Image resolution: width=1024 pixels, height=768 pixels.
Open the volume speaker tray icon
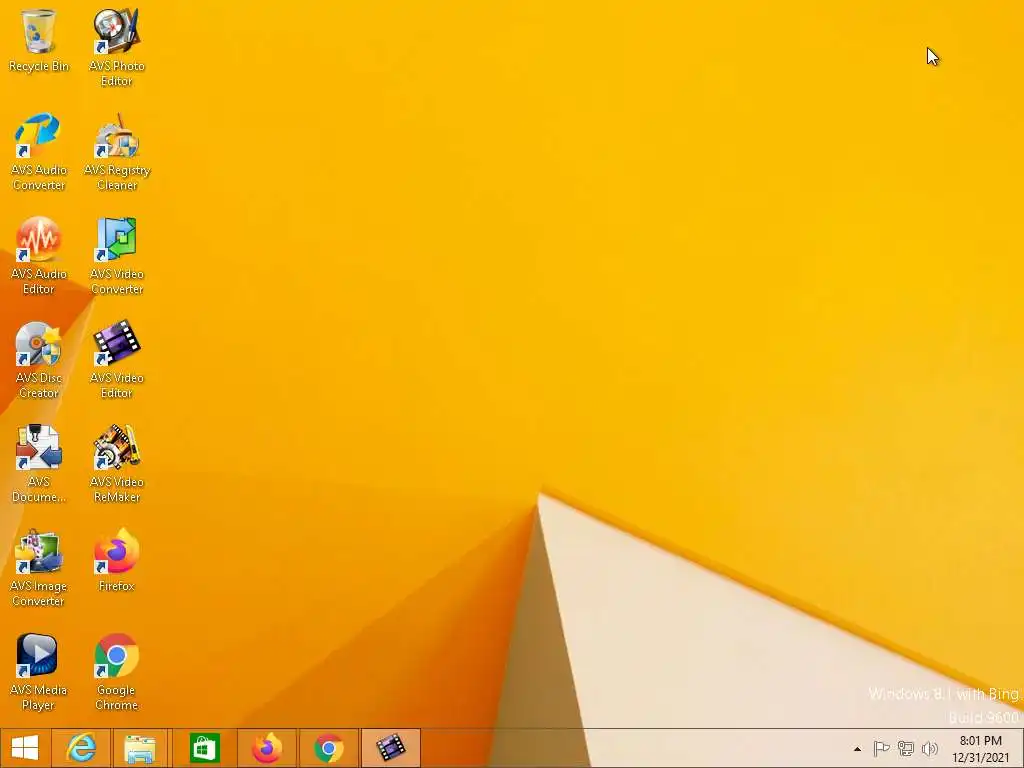click(x=929, y=748)
